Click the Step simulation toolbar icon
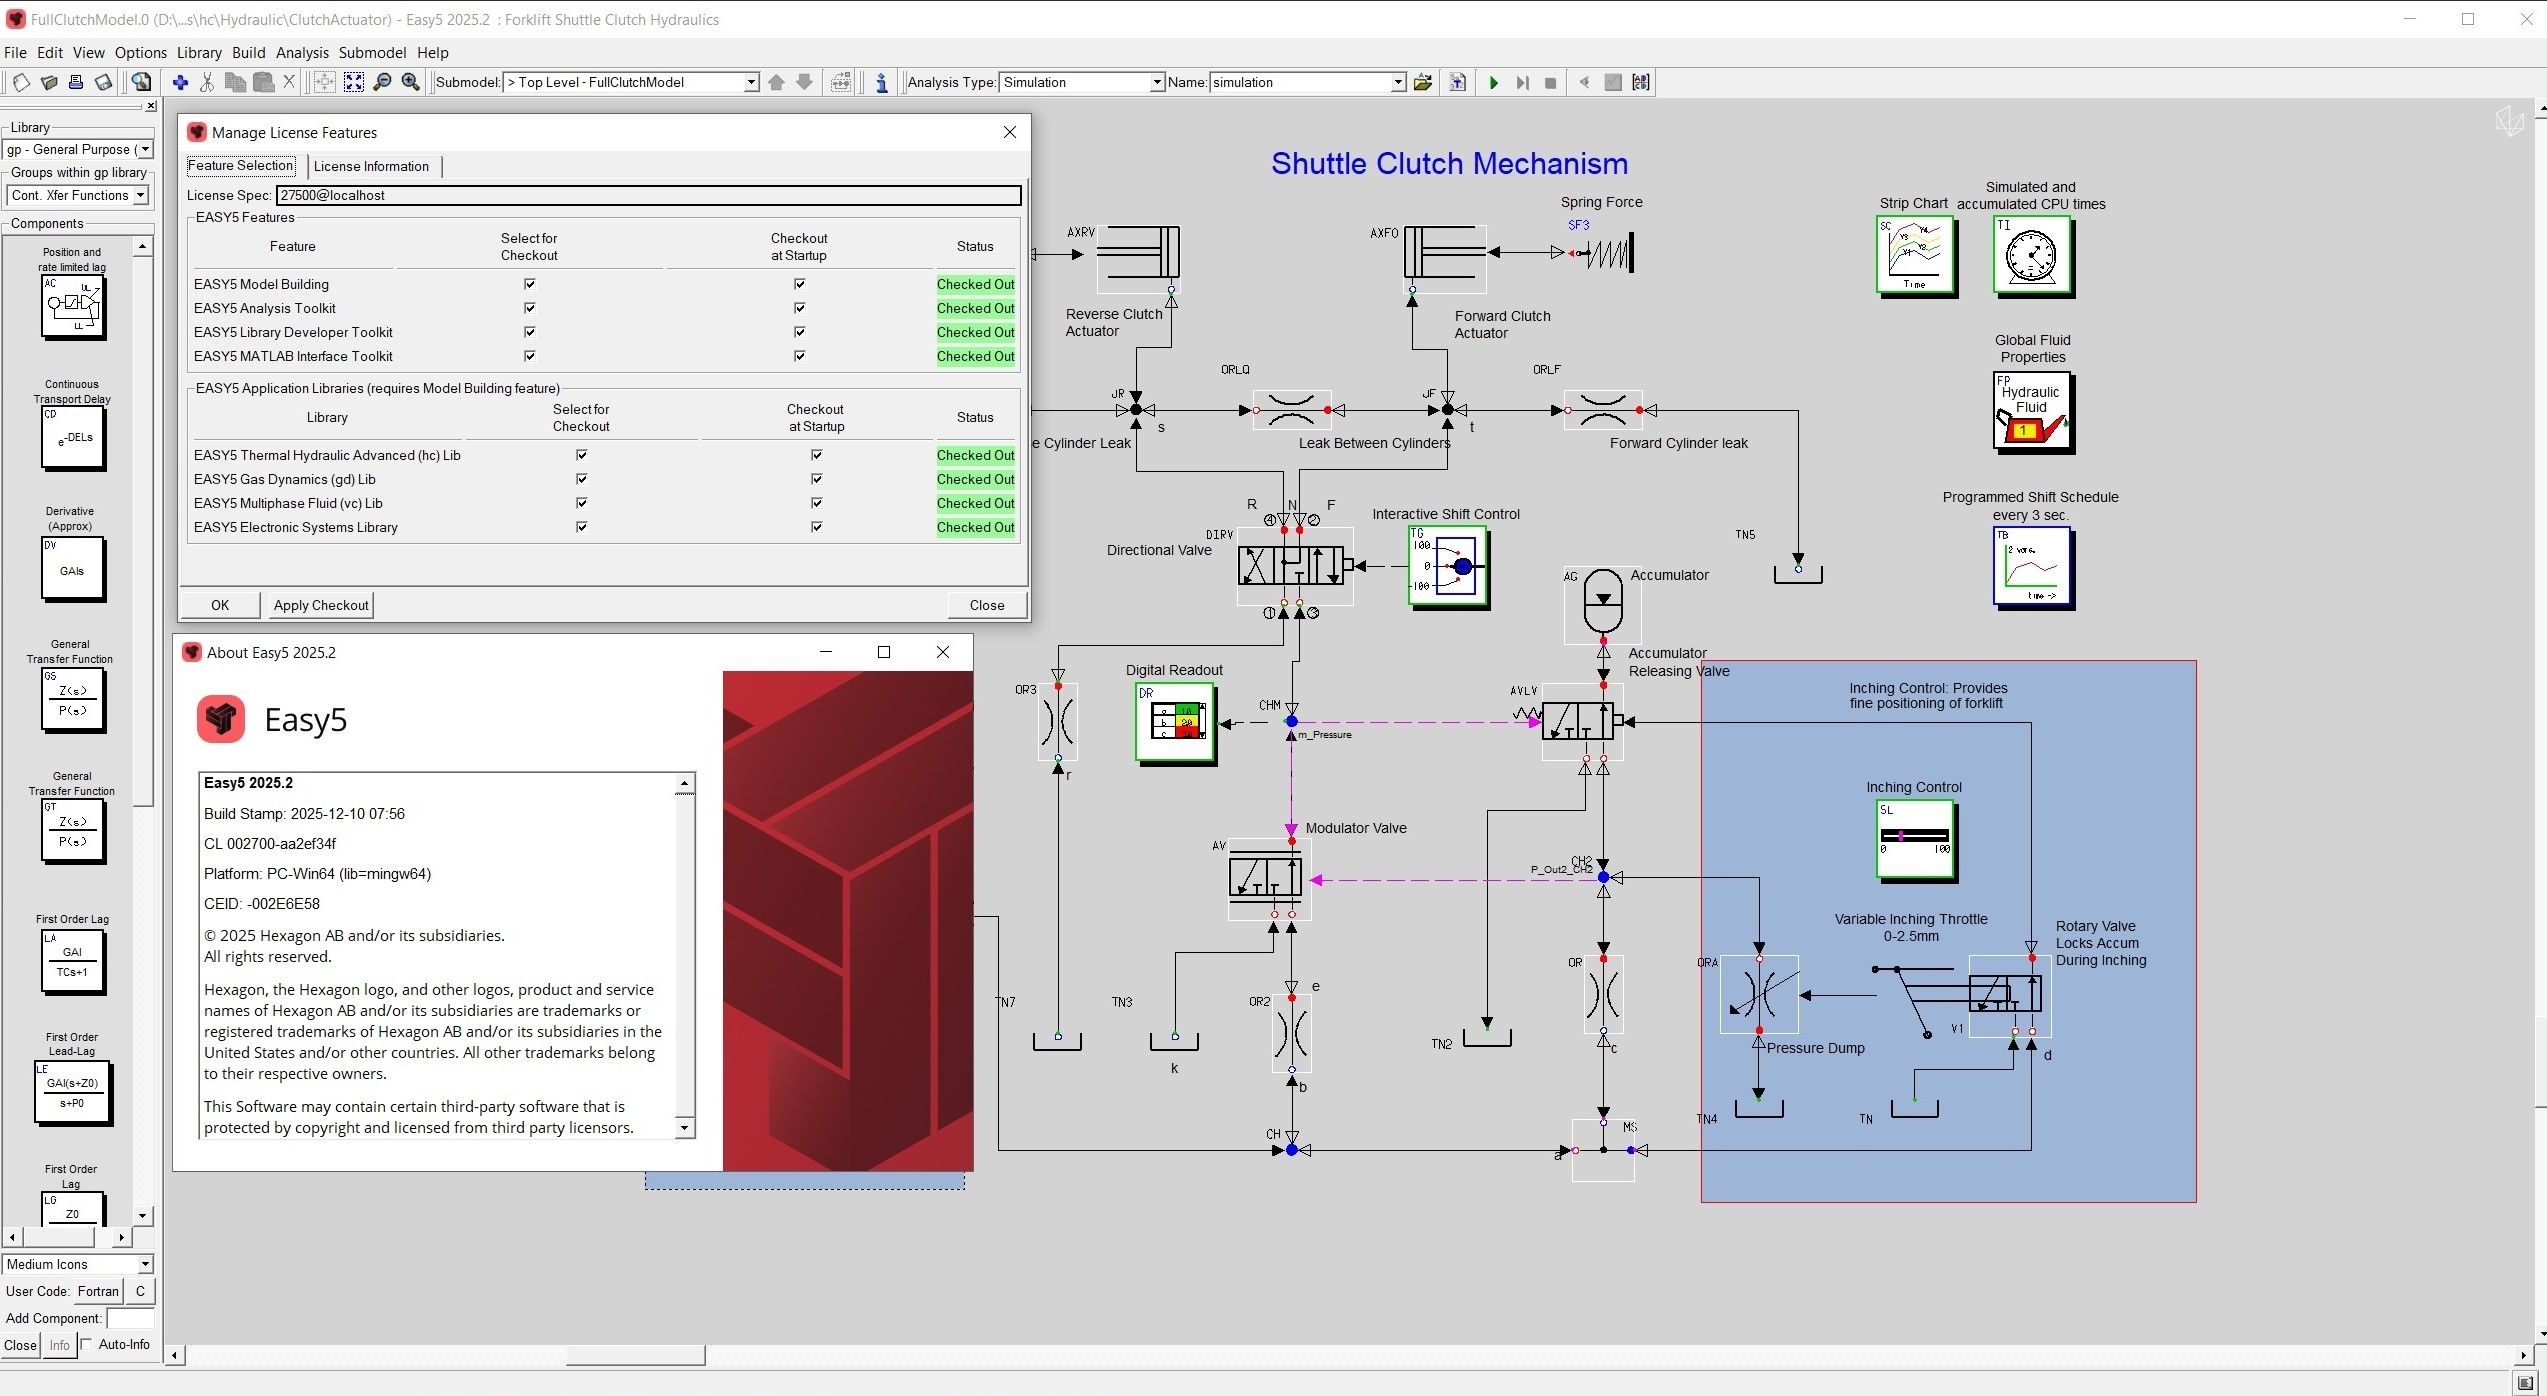The image size is (2547, 1396). click(1522, 82)
